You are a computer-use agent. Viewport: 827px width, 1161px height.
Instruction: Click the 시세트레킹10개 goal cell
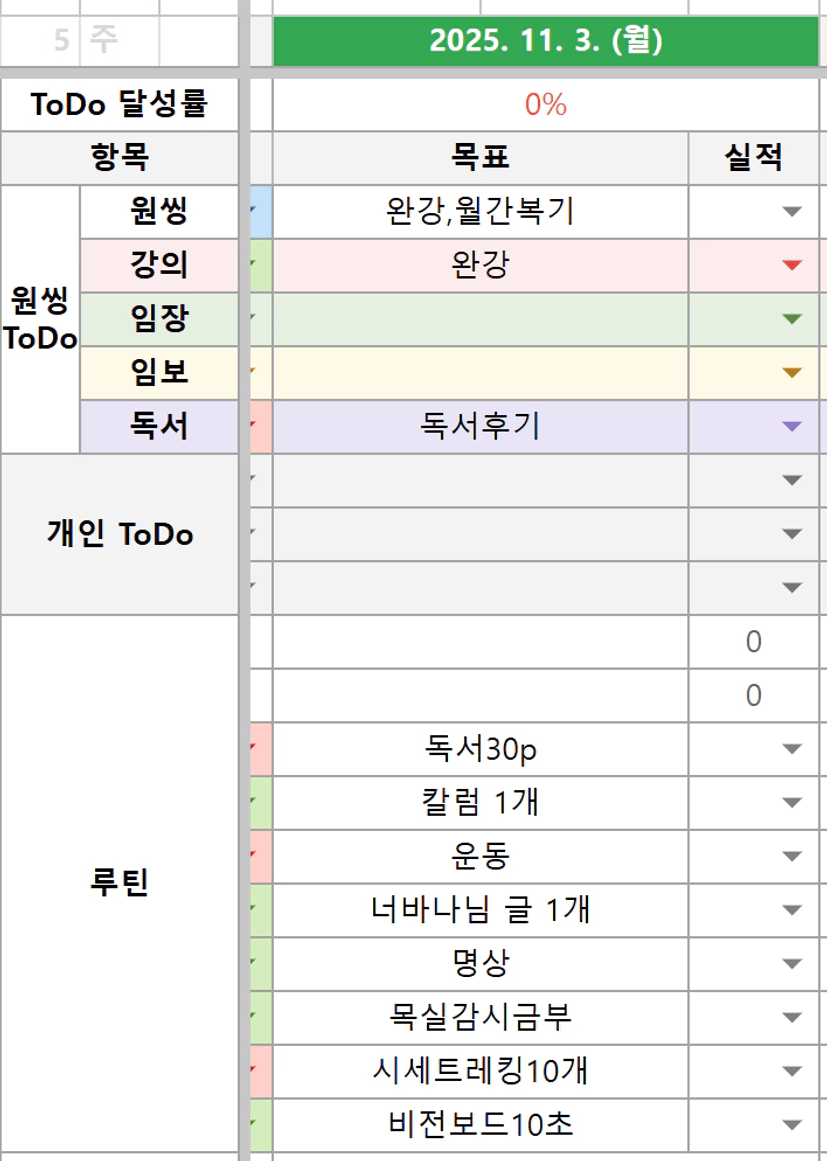coord(480,1072)
